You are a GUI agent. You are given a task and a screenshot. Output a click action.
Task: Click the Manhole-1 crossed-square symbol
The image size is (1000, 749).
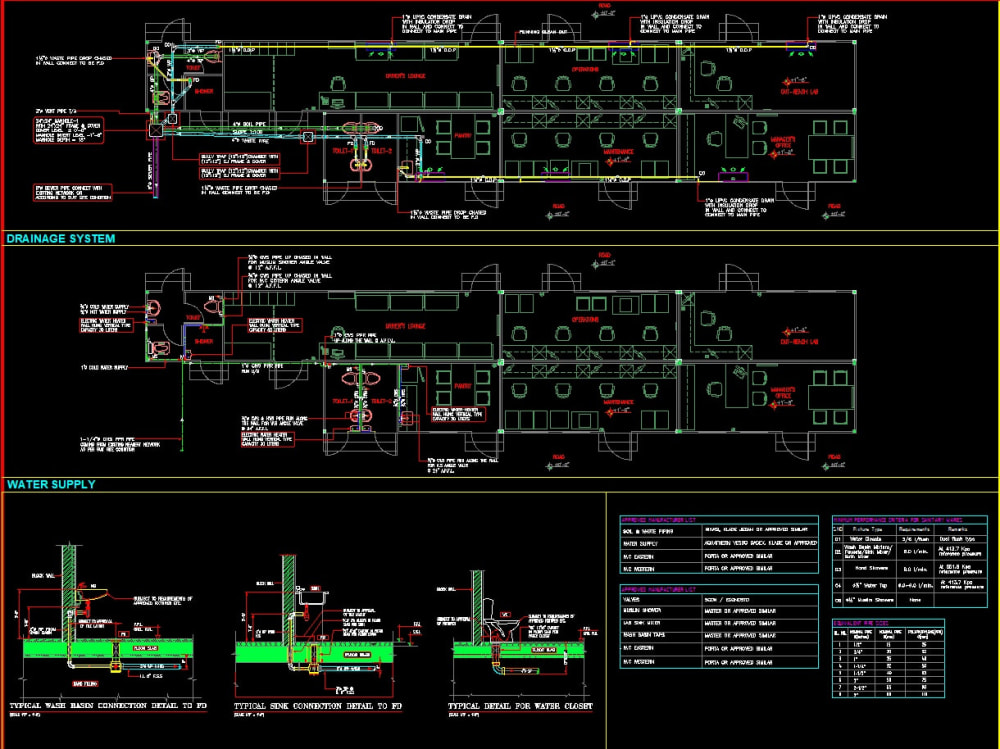tap(156, 130)
